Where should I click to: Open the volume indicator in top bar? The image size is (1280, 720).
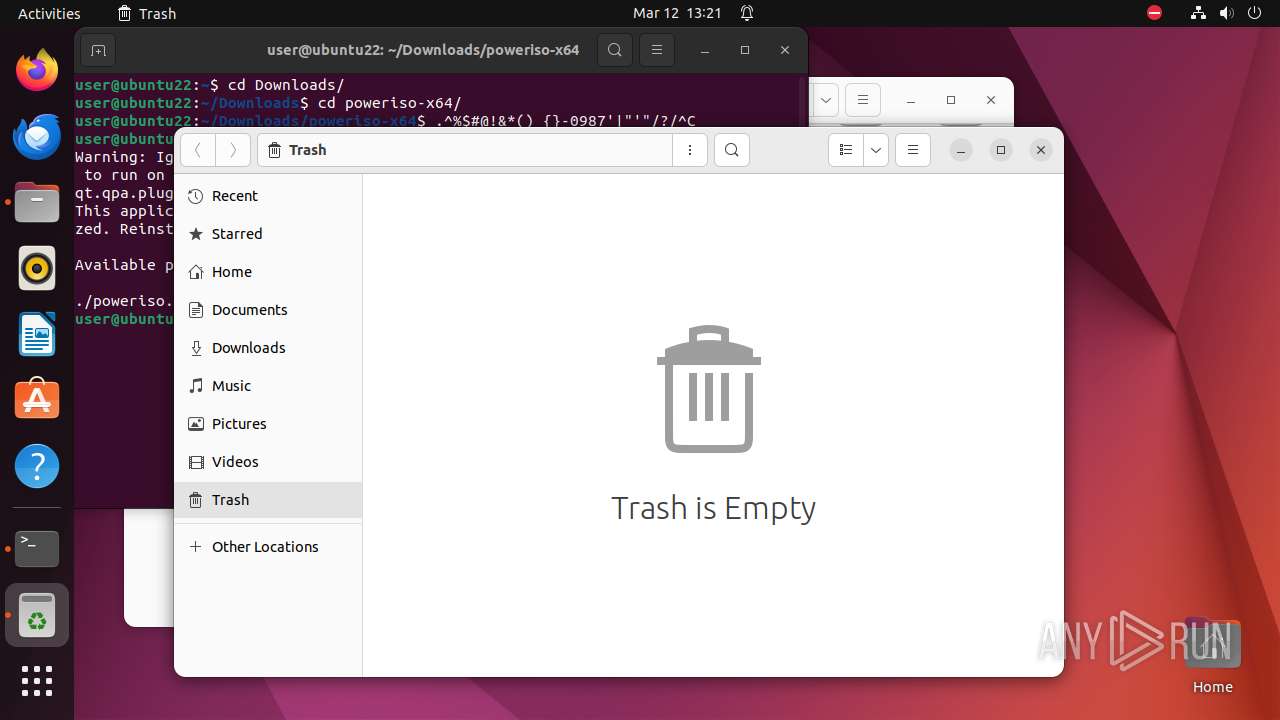click(x=1227, y=13)
